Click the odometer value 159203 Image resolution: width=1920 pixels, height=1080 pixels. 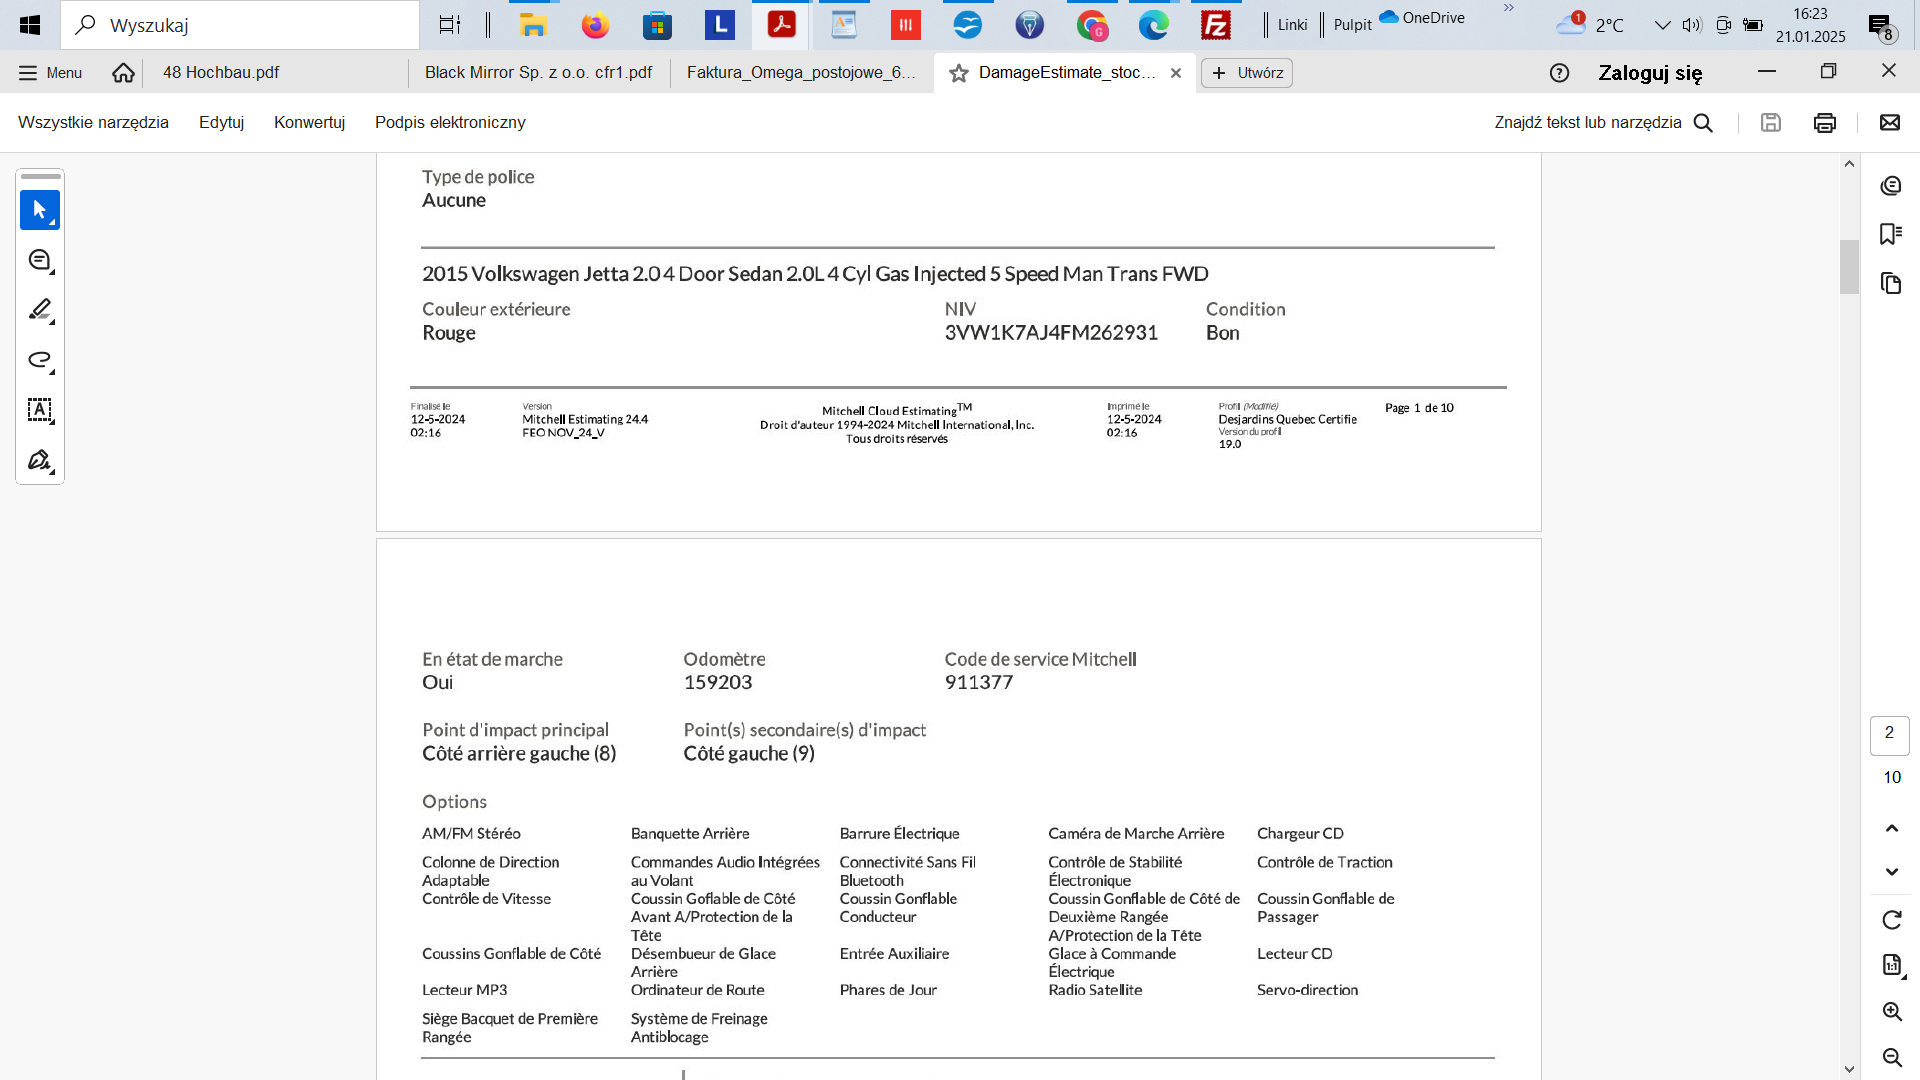click(x=717, y=683)
